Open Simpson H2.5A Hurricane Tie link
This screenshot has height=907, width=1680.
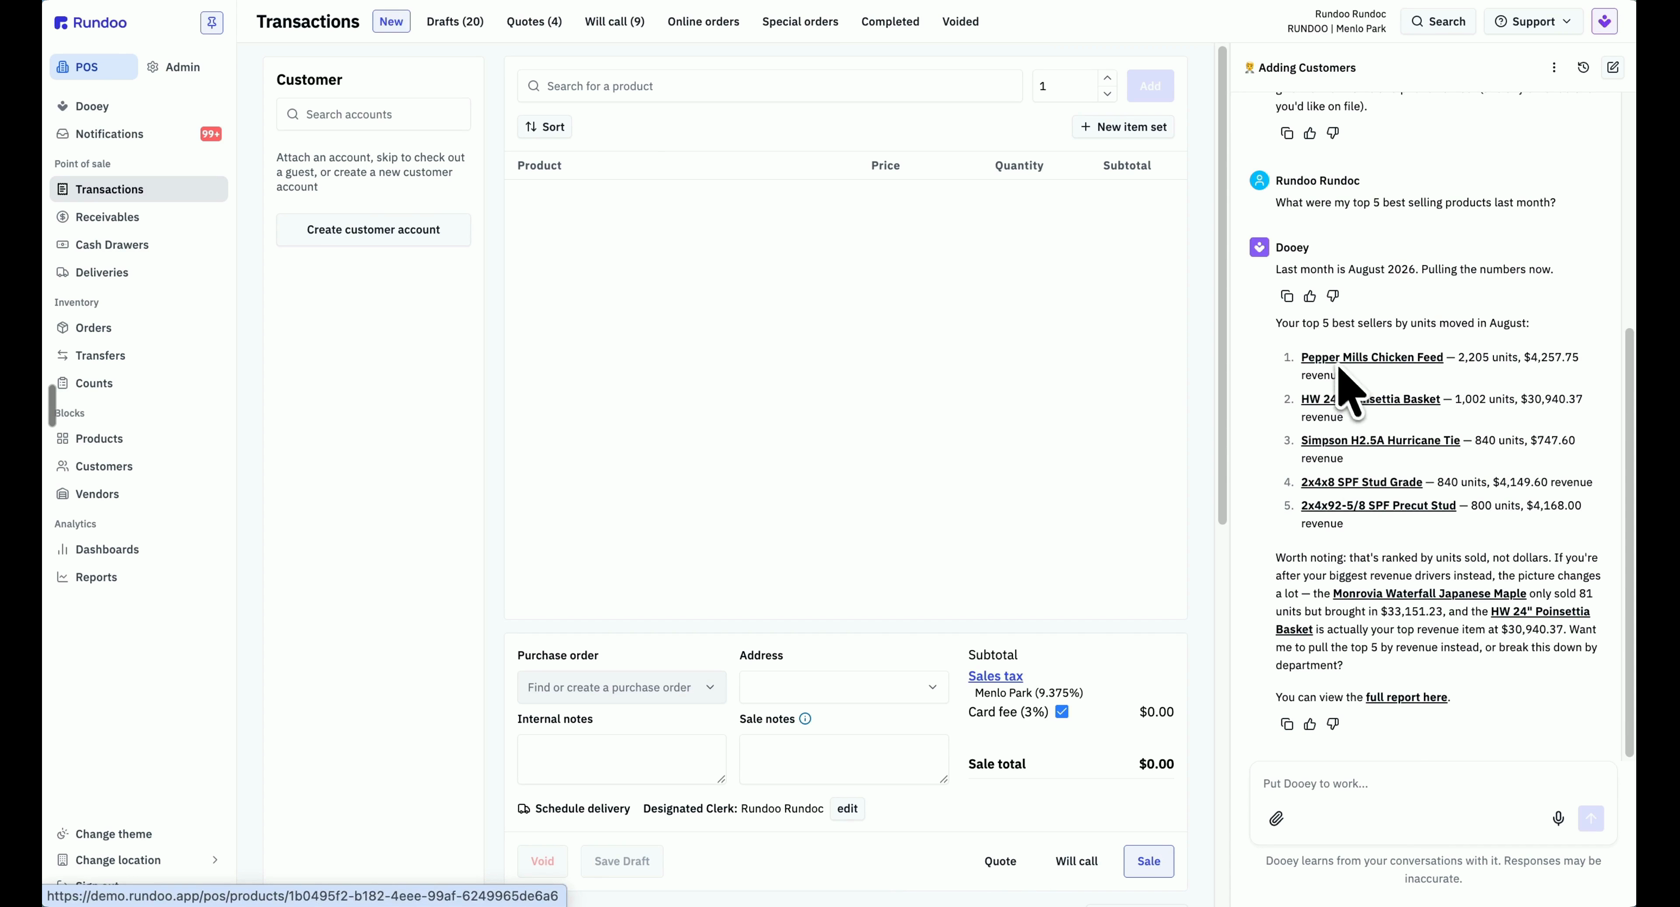(x=1380, y=440)
